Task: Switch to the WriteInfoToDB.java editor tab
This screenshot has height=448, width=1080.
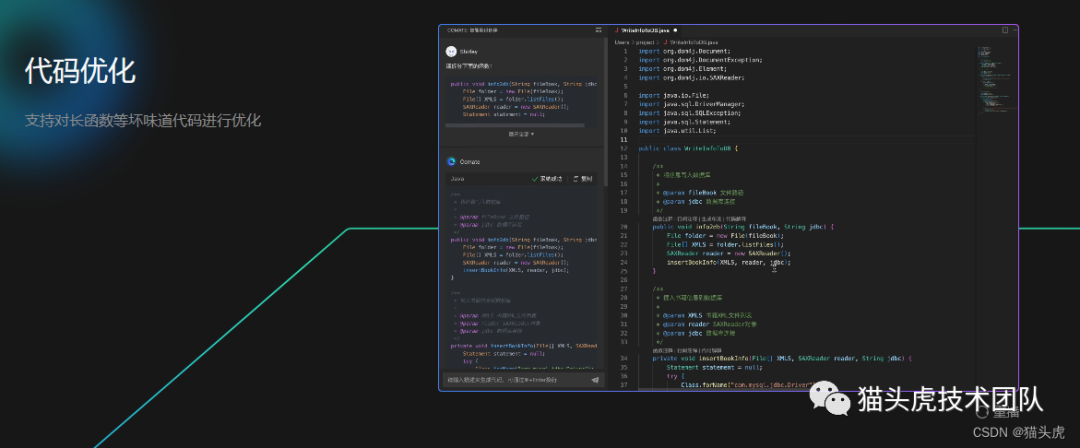Action: 645,30
